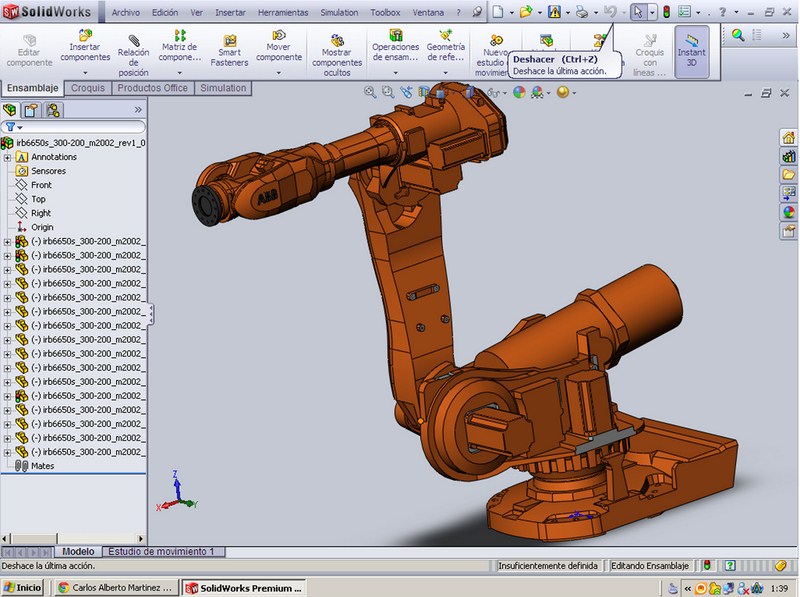
Task: Open SolidWorks Resources home task pane
Action: point(789,137)
